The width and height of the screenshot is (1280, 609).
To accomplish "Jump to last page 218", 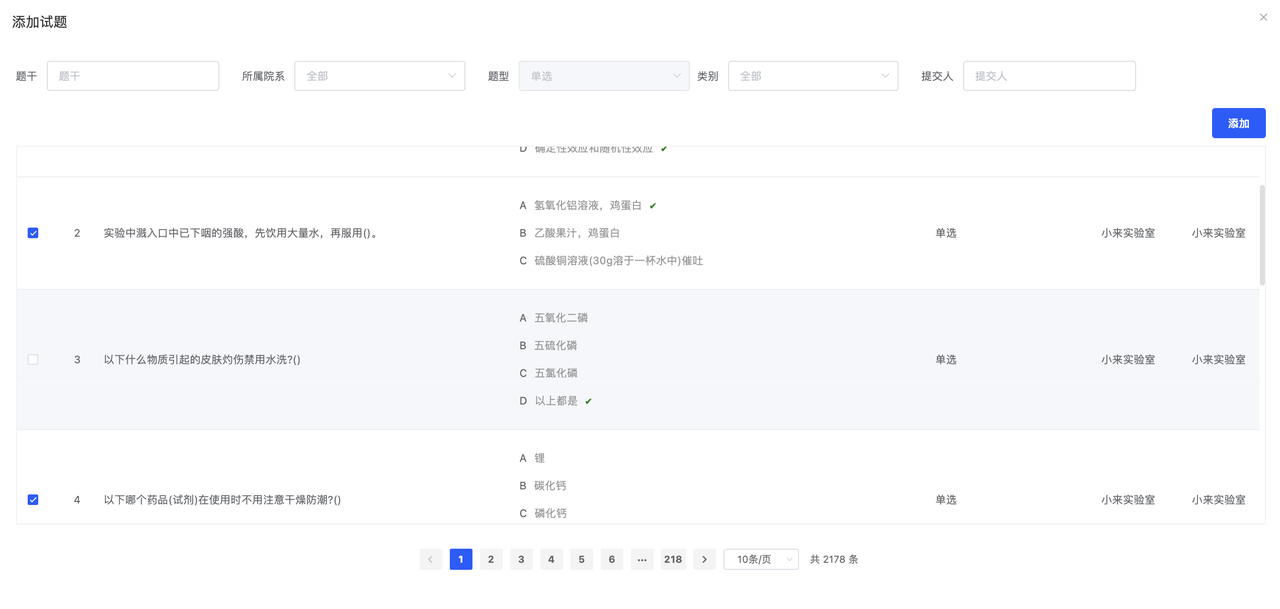I will click(673, 559).
